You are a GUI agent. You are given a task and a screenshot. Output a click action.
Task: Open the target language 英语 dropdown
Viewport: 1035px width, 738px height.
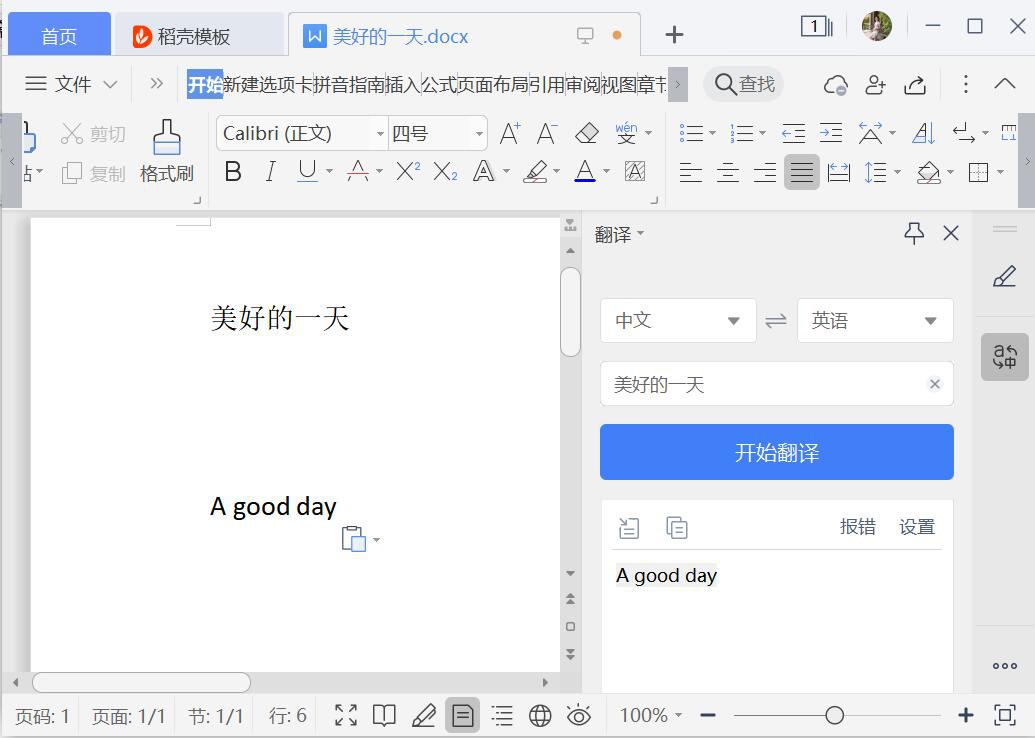coord(875,320)
